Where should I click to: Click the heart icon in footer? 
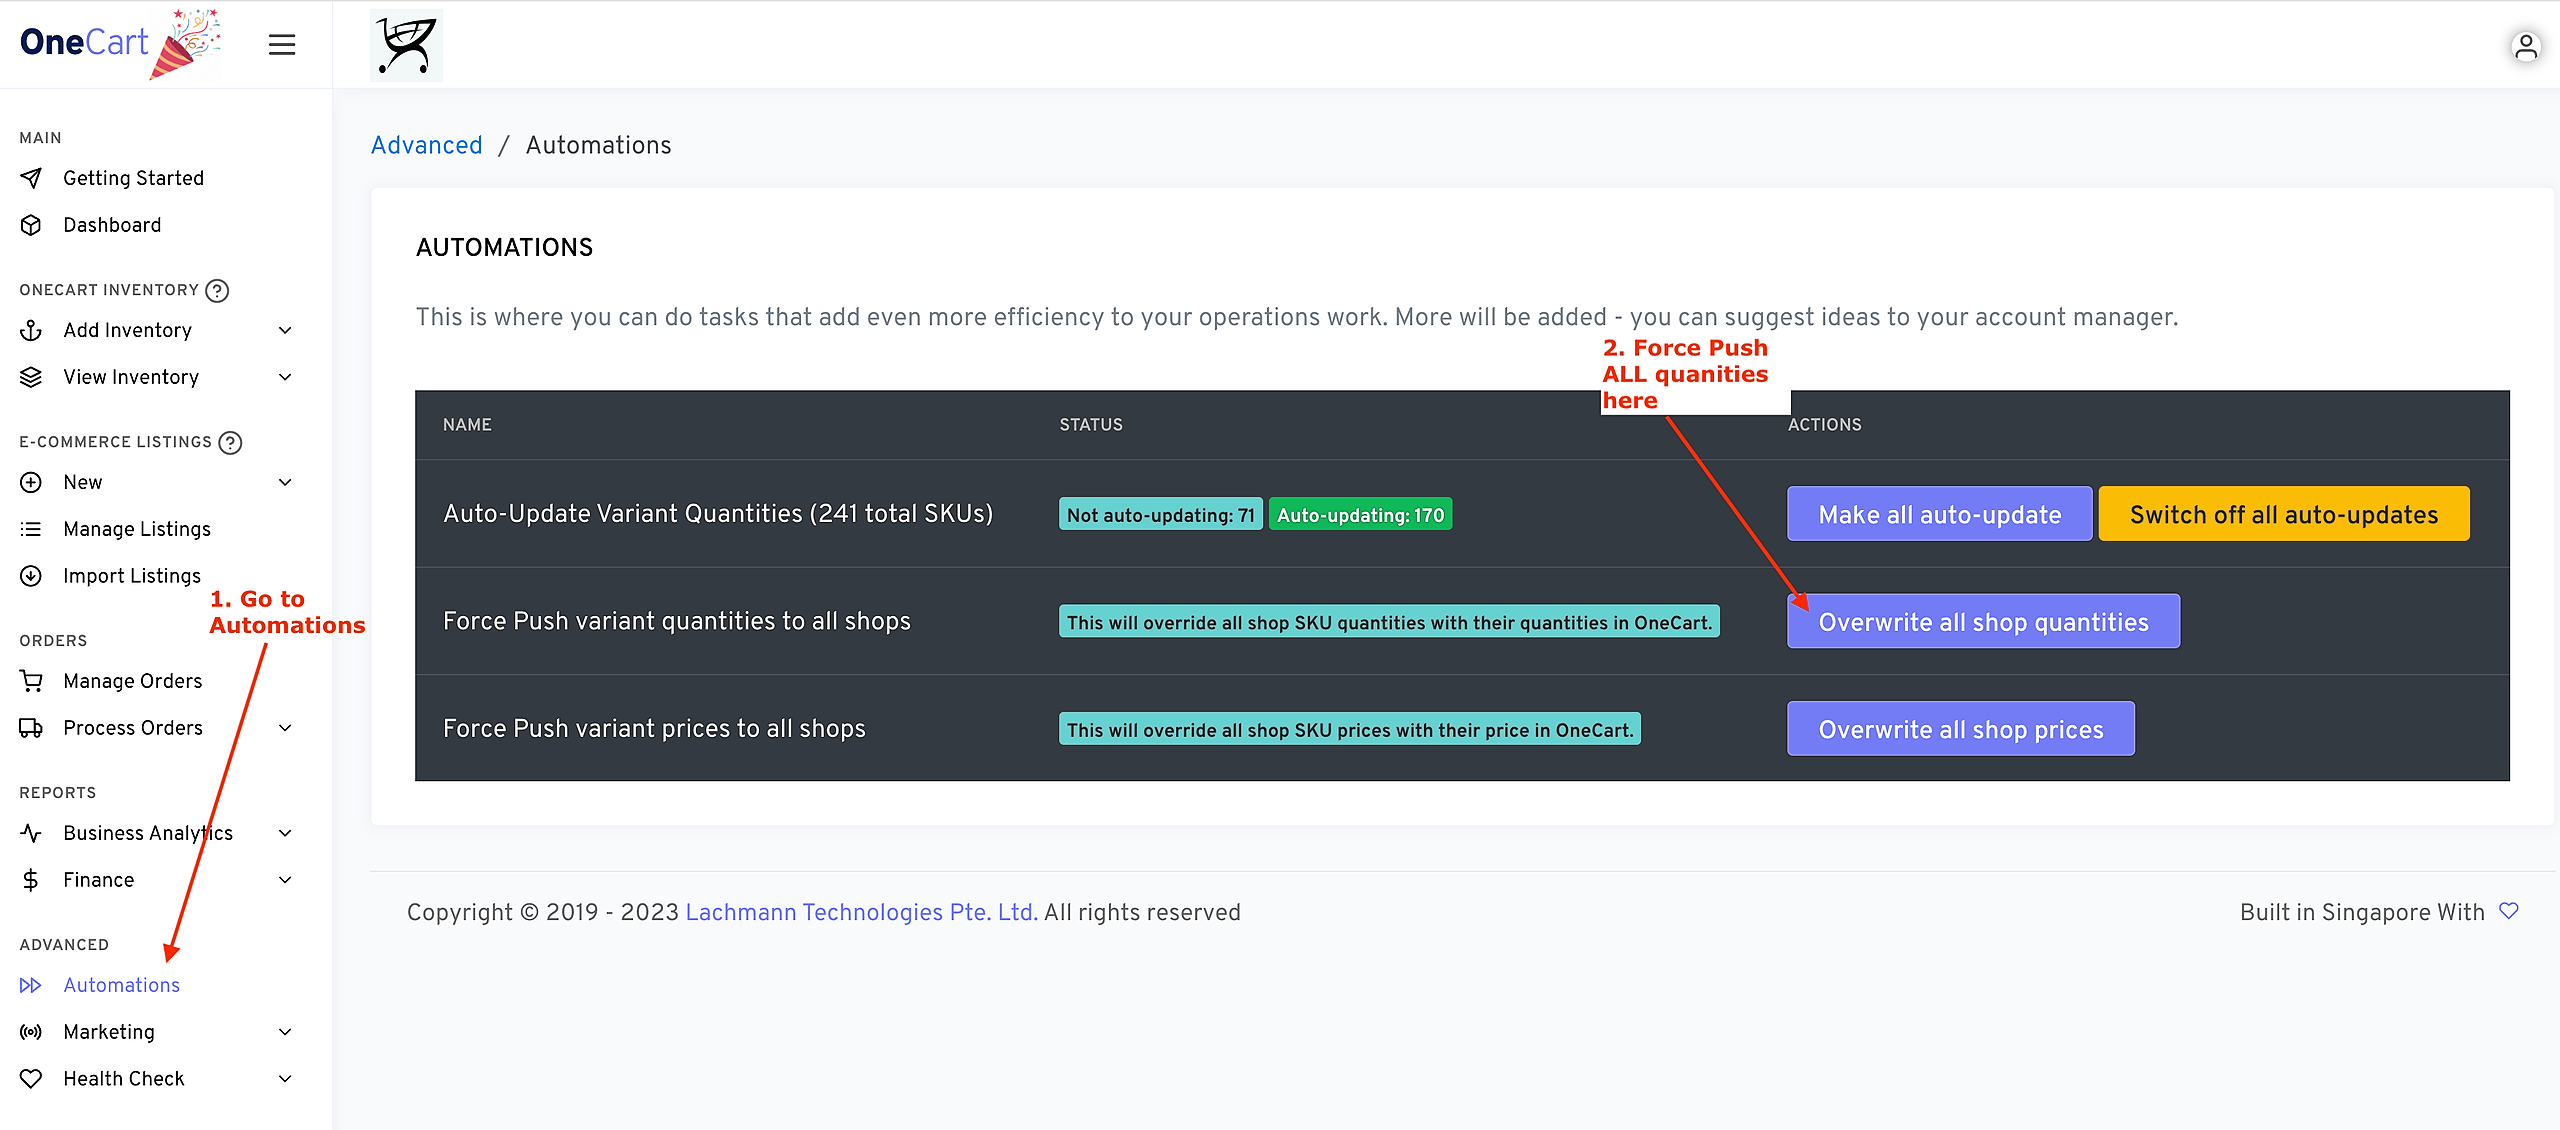click(x=2508, y=911)
